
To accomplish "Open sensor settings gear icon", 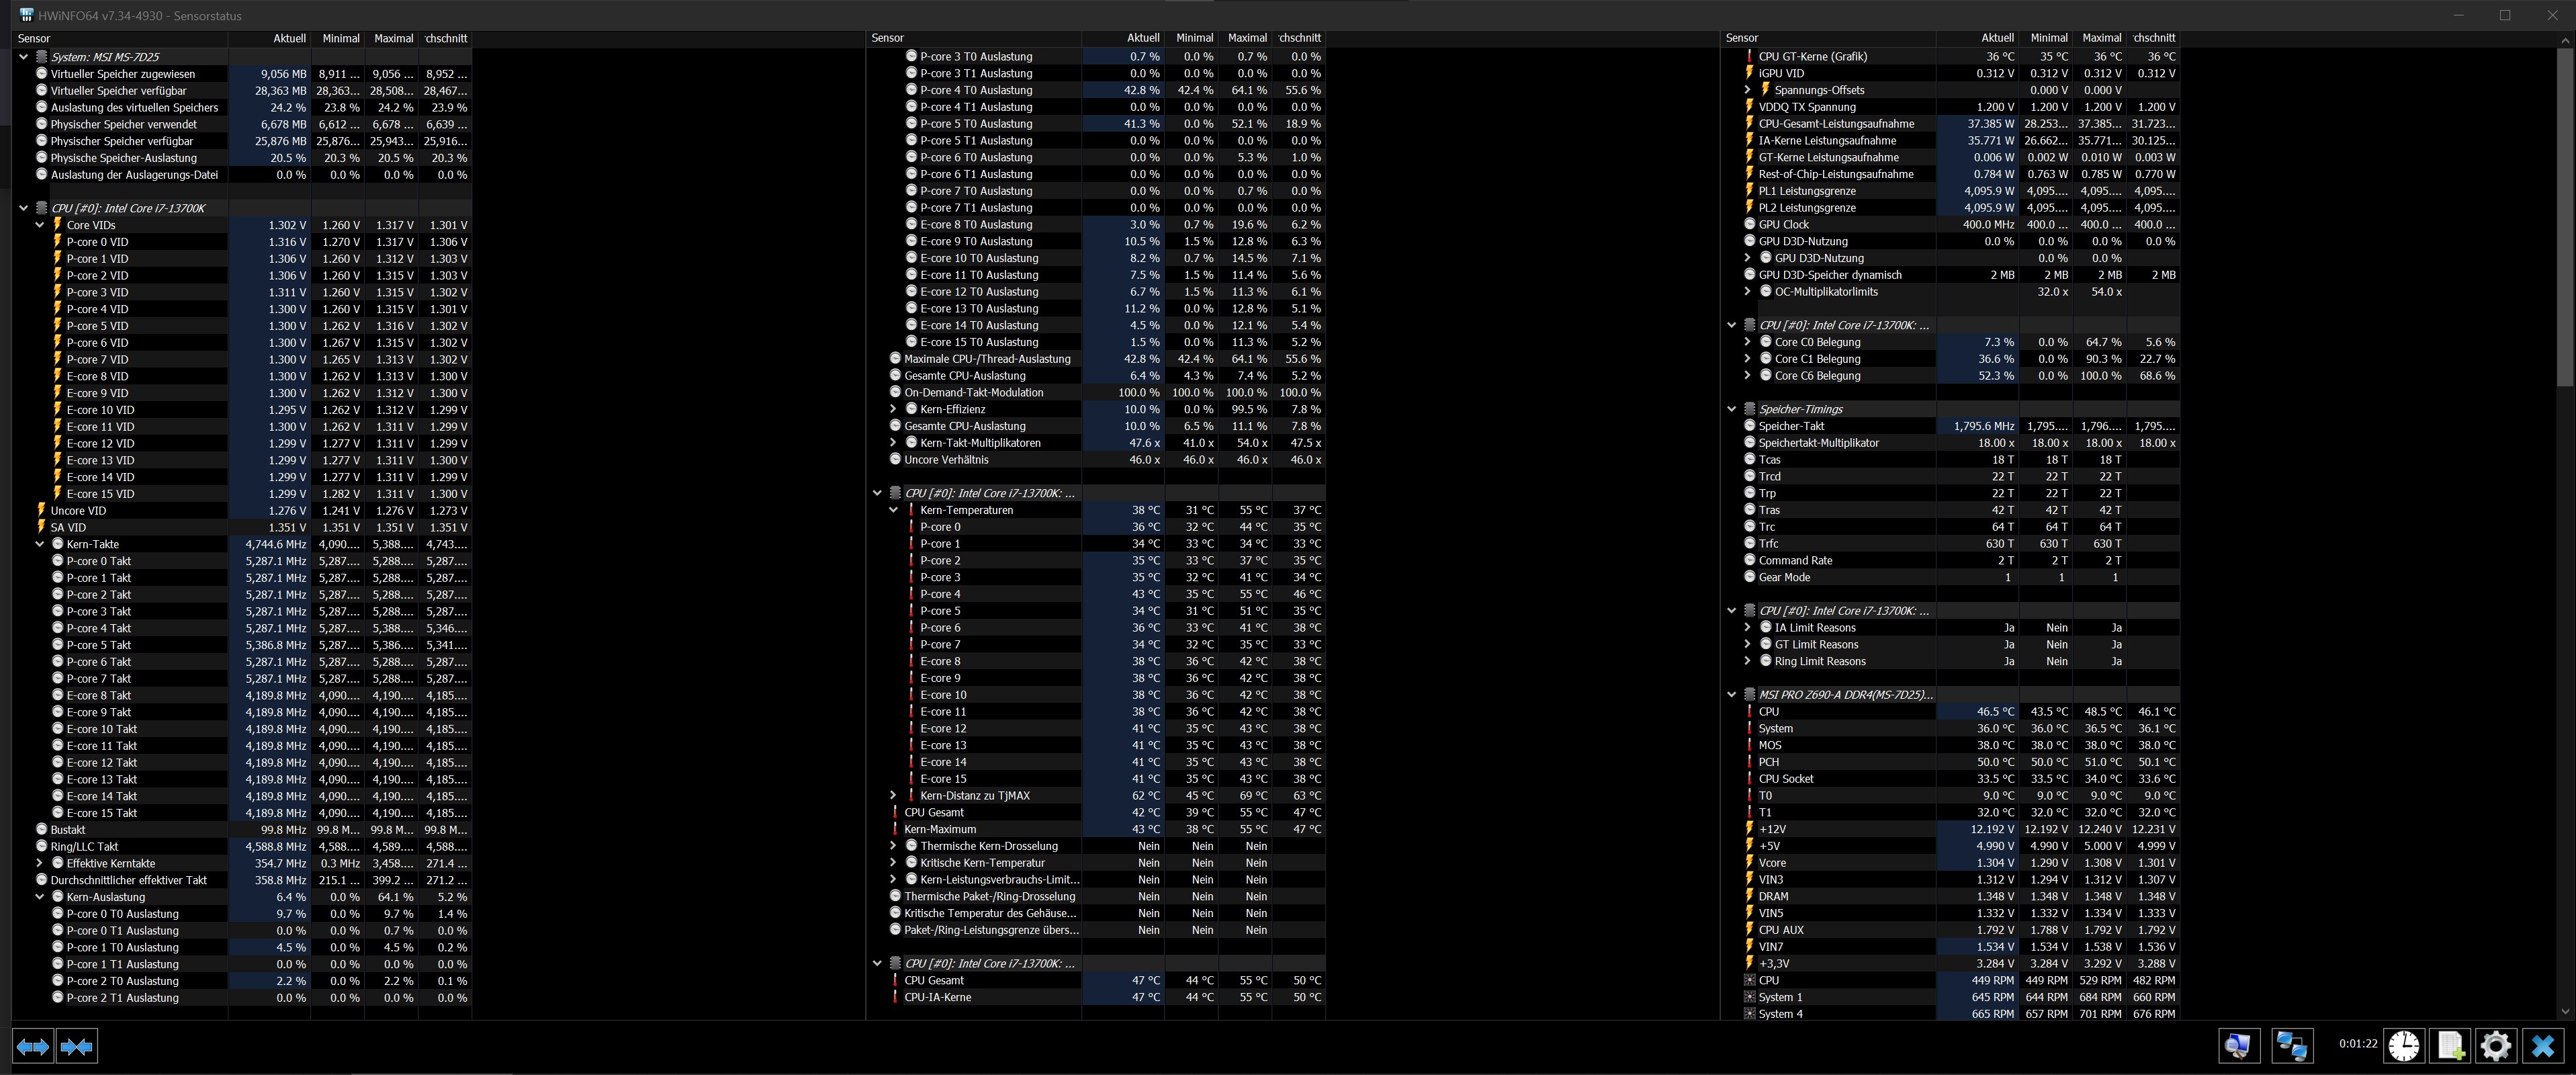I will pos(2496,1046).
